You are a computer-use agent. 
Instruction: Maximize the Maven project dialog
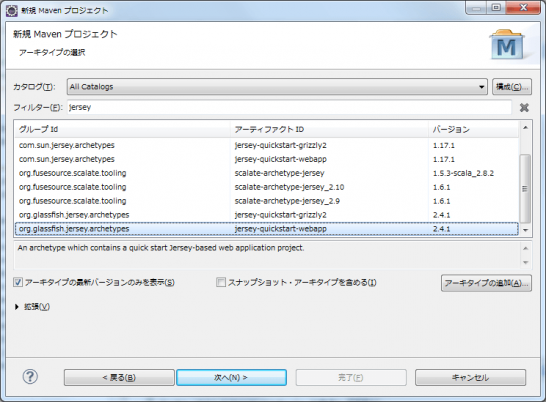click(496, 8)
